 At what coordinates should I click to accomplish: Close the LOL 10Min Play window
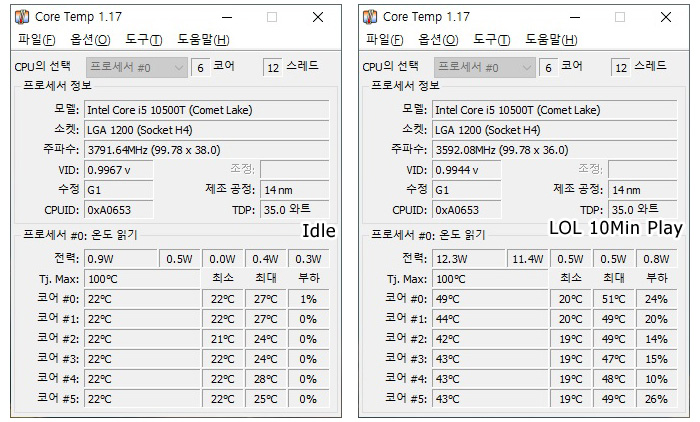[x=666, y=17]
